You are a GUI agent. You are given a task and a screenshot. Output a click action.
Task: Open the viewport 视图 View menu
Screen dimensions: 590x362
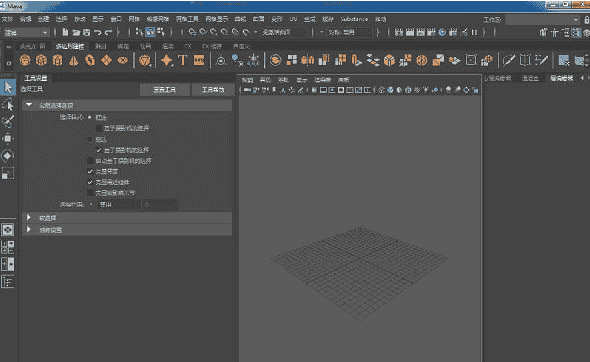point(247,80)
